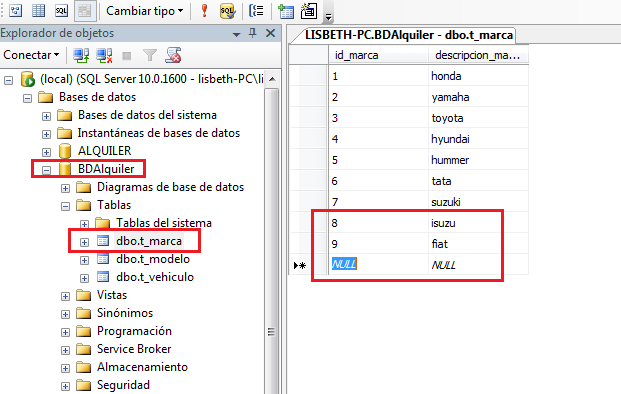Click the Disconnect server icon
Image resolution: width=621 pixels, height=394 pixels.
point(104,55)
